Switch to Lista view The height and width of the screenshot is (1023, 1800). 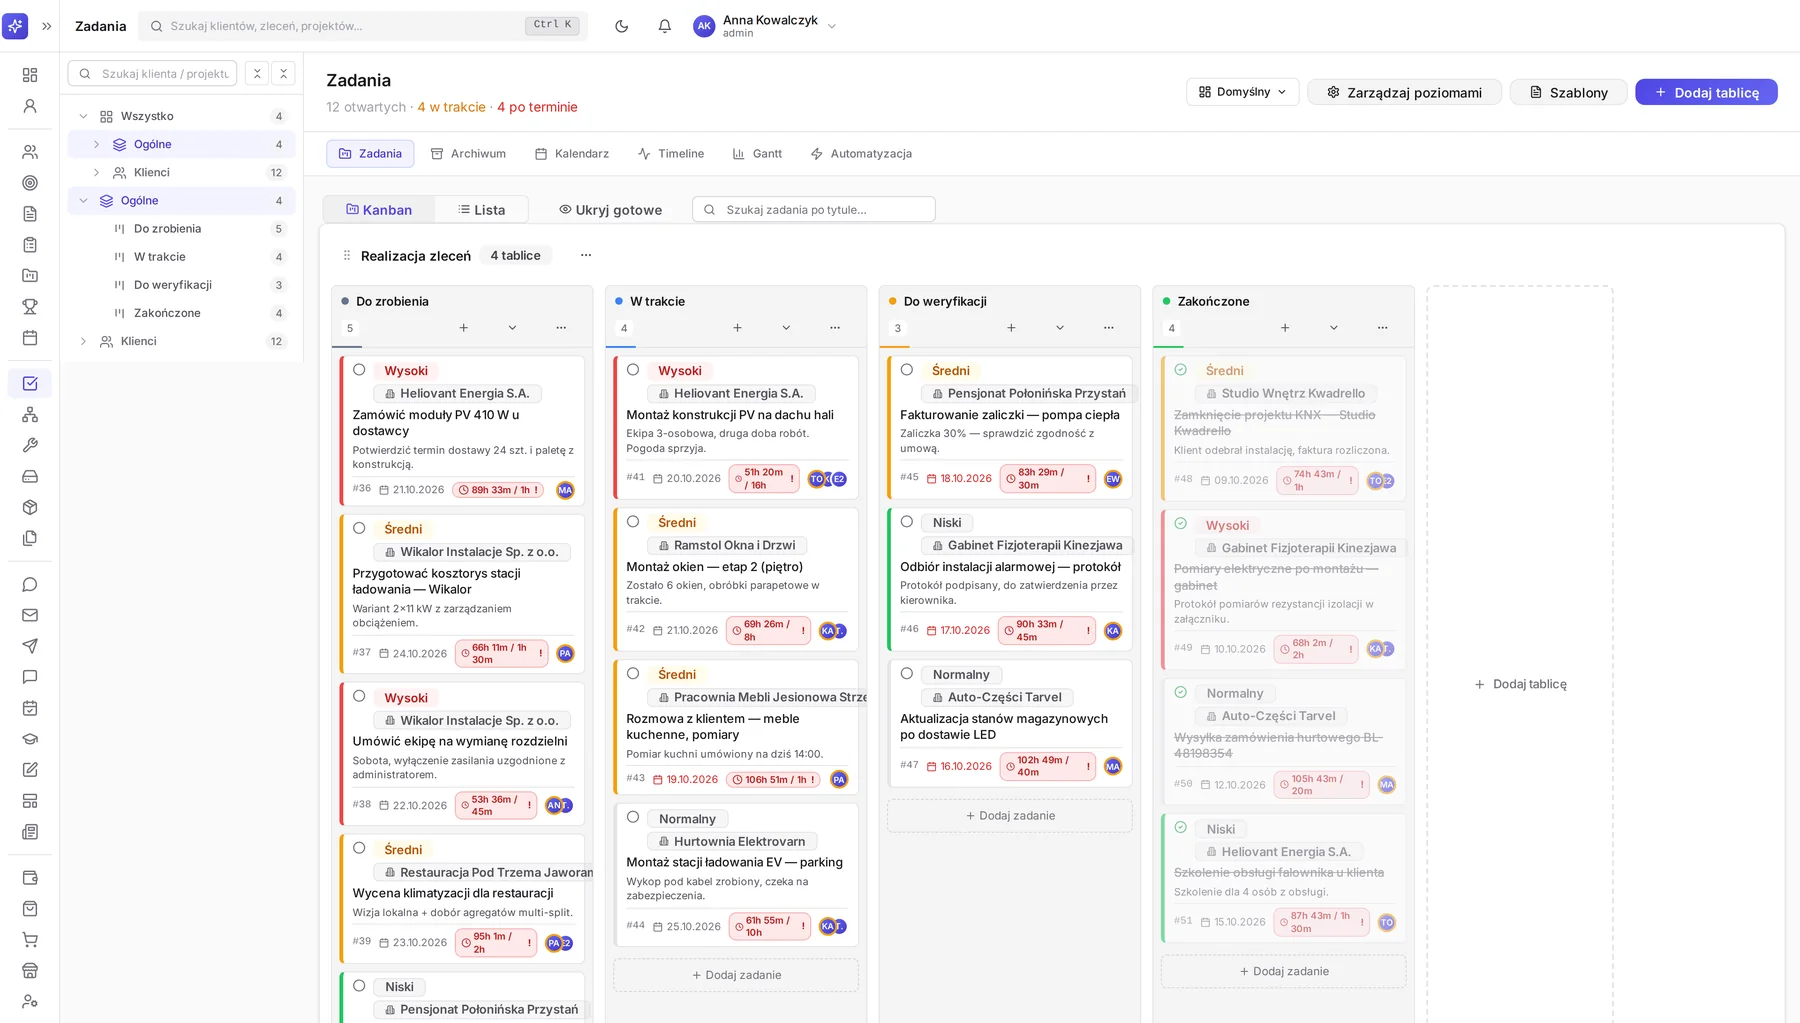481,209
